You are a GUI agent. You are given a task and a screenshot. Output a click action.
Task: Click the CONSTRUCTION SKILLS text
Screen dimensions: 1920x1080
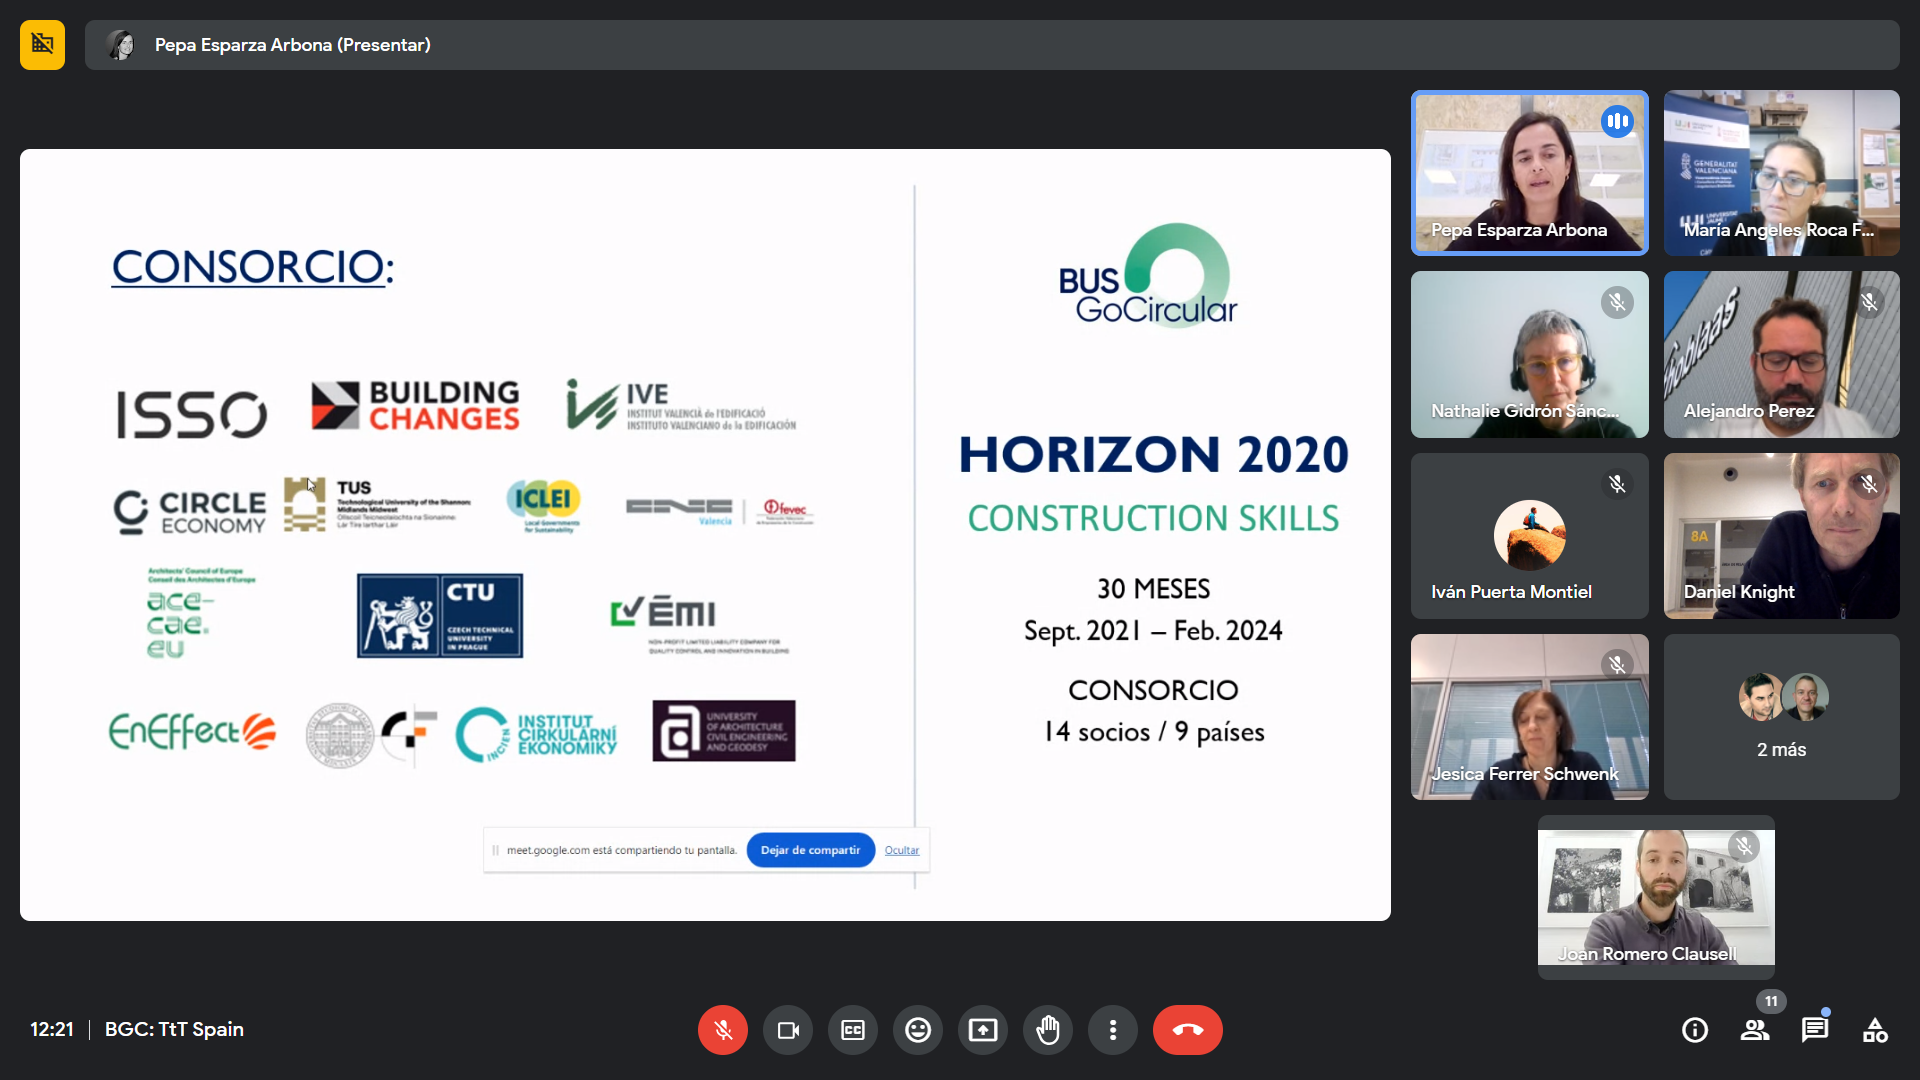pos(1153,518)
